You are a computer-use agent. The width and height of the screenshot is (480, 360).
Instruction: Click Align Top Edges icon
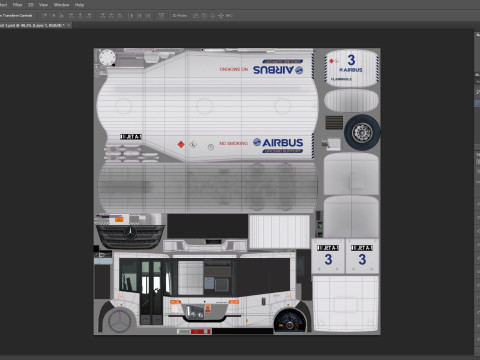click(x=44, y=16)
